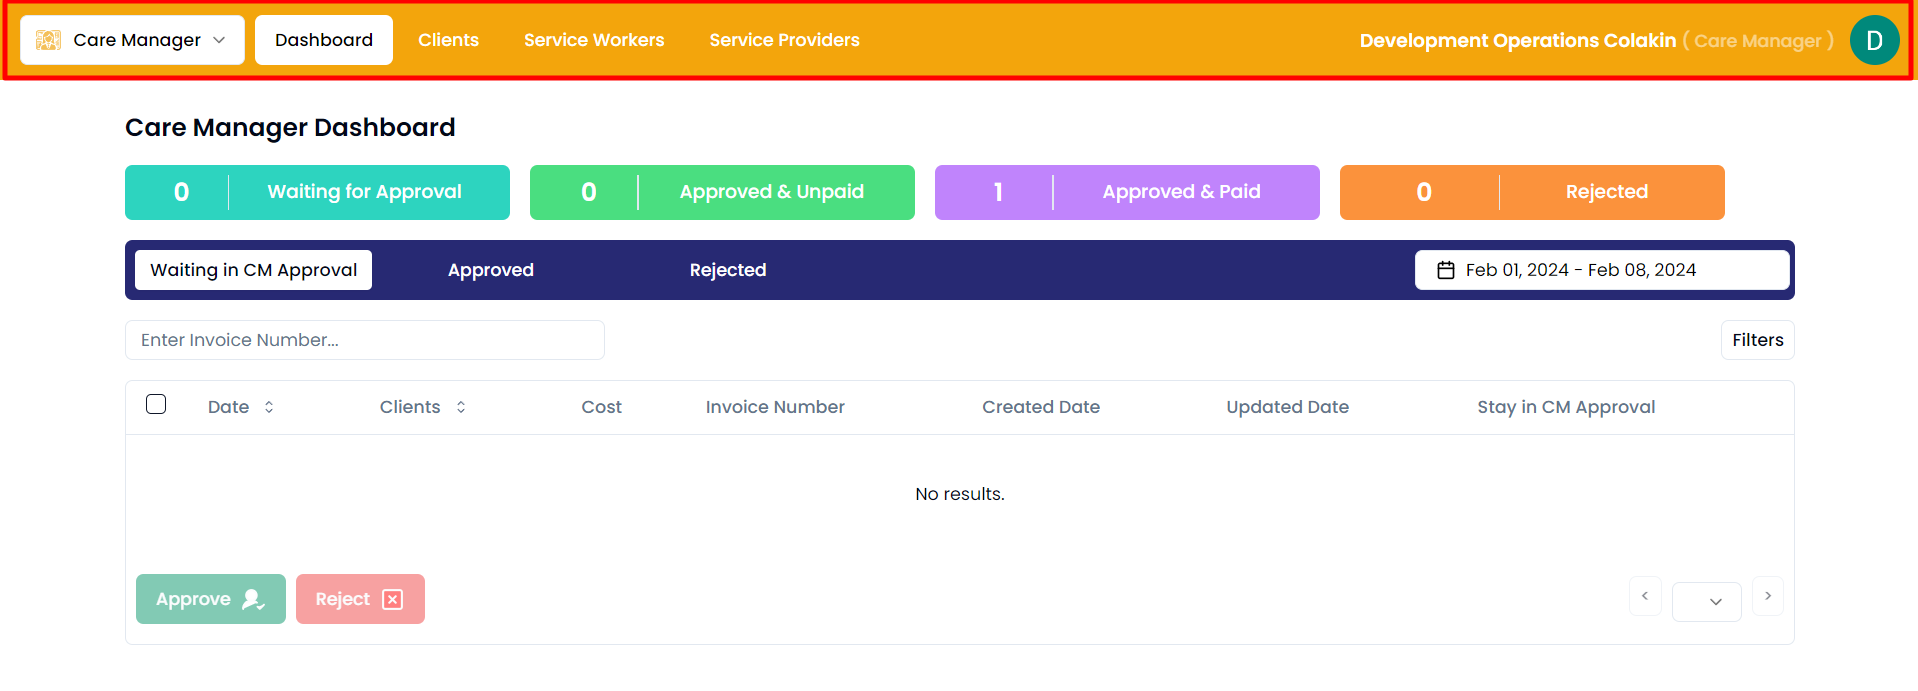Viewport: 1918px width, 691px height.
Task: Focus the Enter Invoice Number field
Action: coord(364,340)
